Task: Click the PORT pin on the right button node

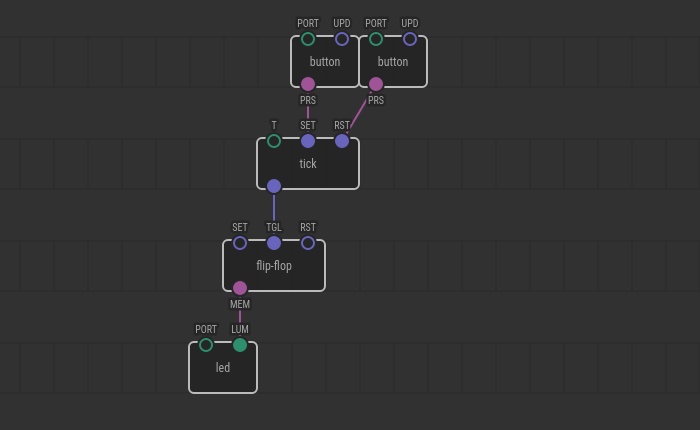Action: (x=376, y=39)
